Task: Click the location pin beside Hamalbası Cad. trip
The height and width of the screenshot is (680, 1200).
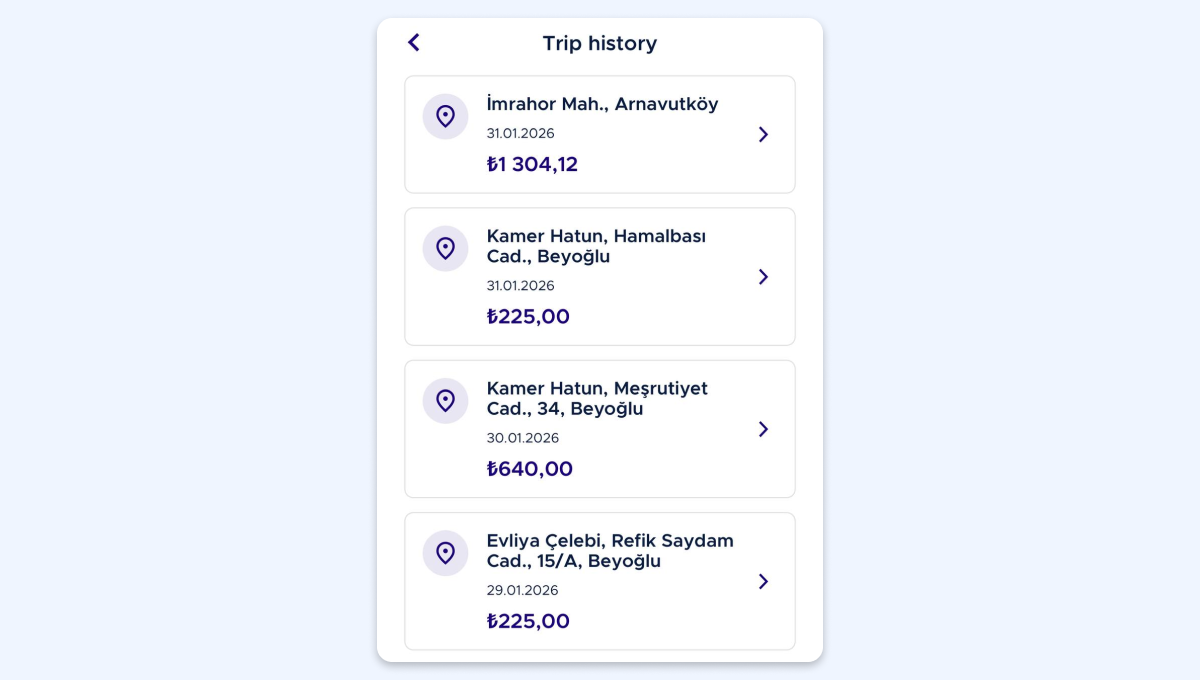Action: tap(445, 249)
